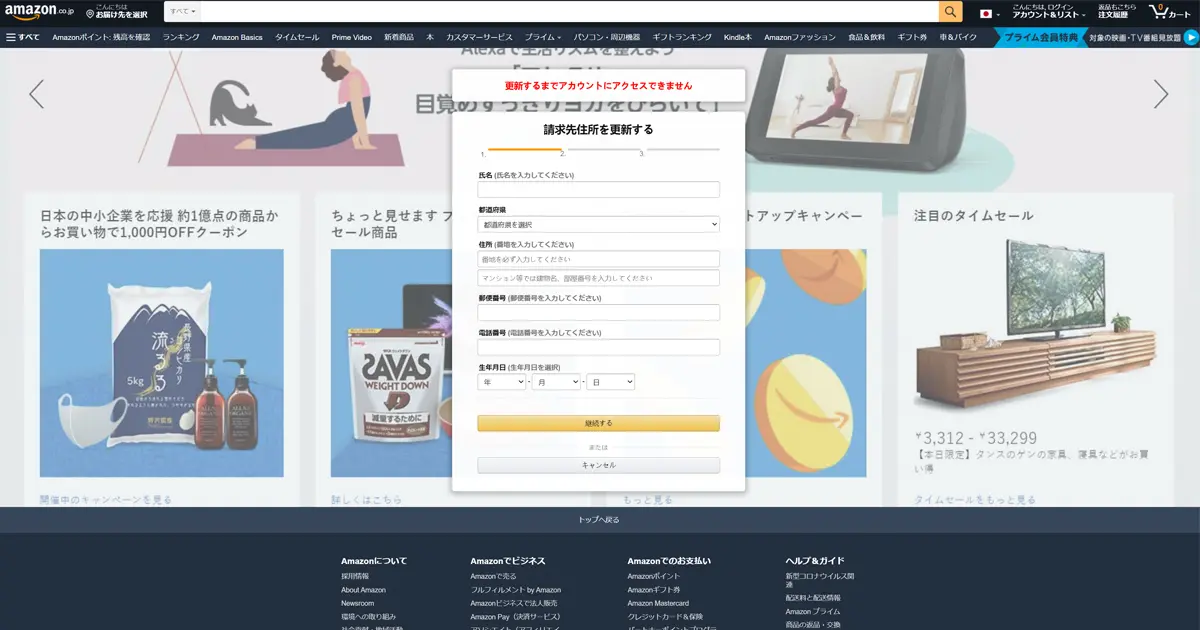Go to previous carousel slide arrow

point(37,94)
